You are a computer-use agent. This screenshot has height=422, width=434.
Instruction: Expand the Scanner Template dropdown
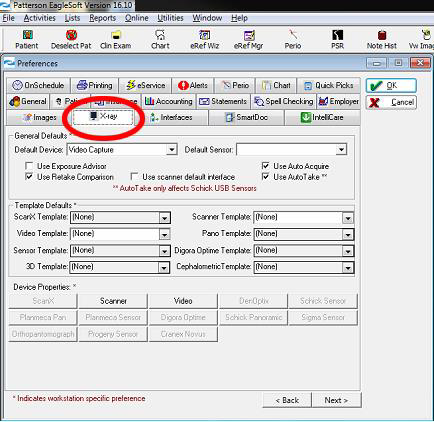point(348,218)
